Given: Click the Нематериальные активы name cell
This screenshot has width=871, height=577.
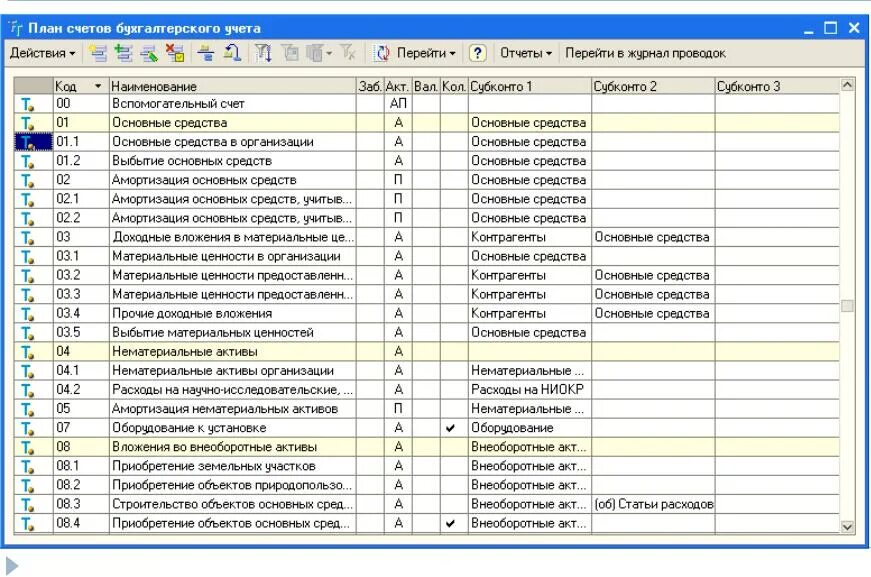Looking at the screenshot, I should 233,352.
